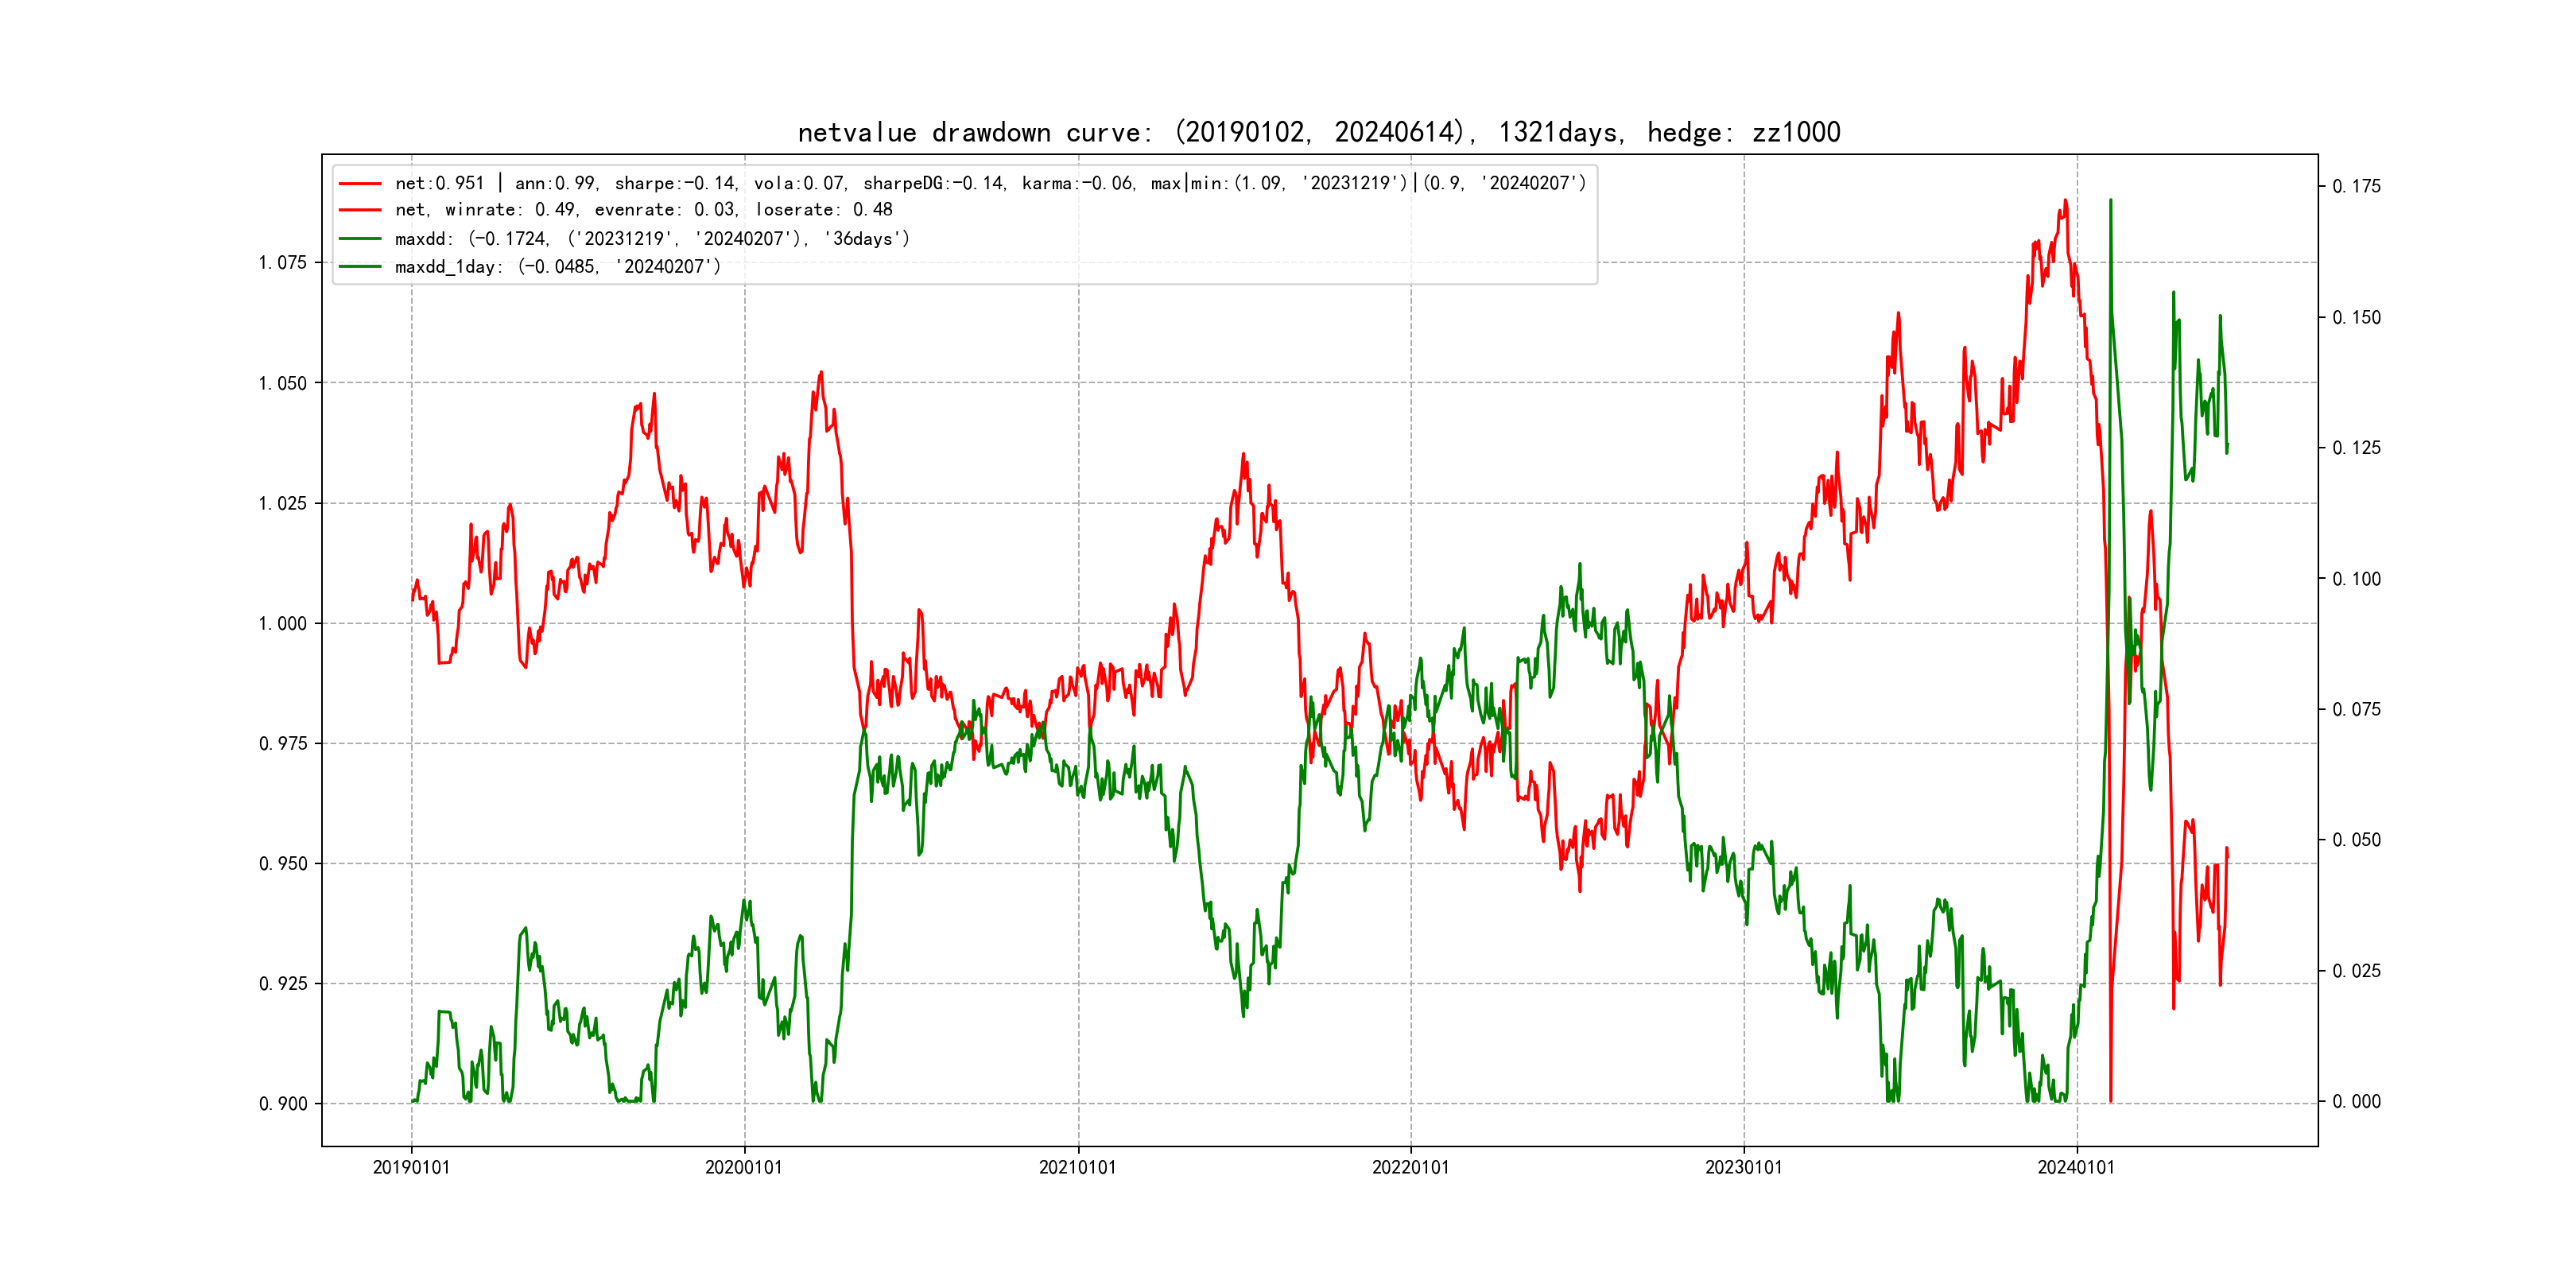Click the 20230101 x-axis tick label
This screenshot has width=2576, height=1288.
click(x=1743, y=1167)
